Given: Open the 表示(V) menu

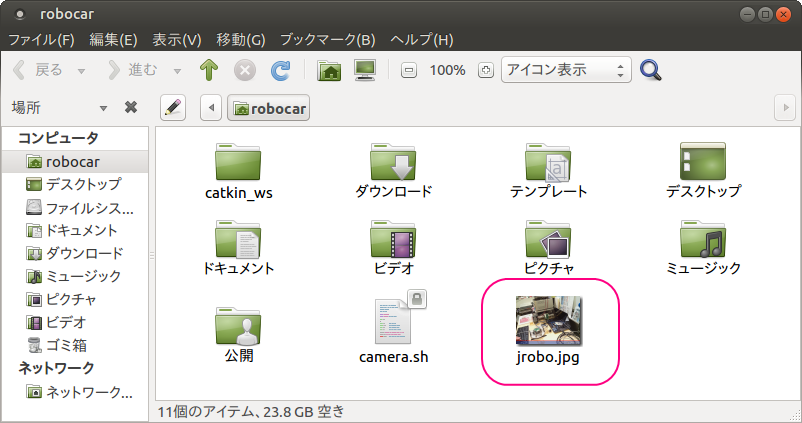Looking at the screenshot, I should click(176, 39).
